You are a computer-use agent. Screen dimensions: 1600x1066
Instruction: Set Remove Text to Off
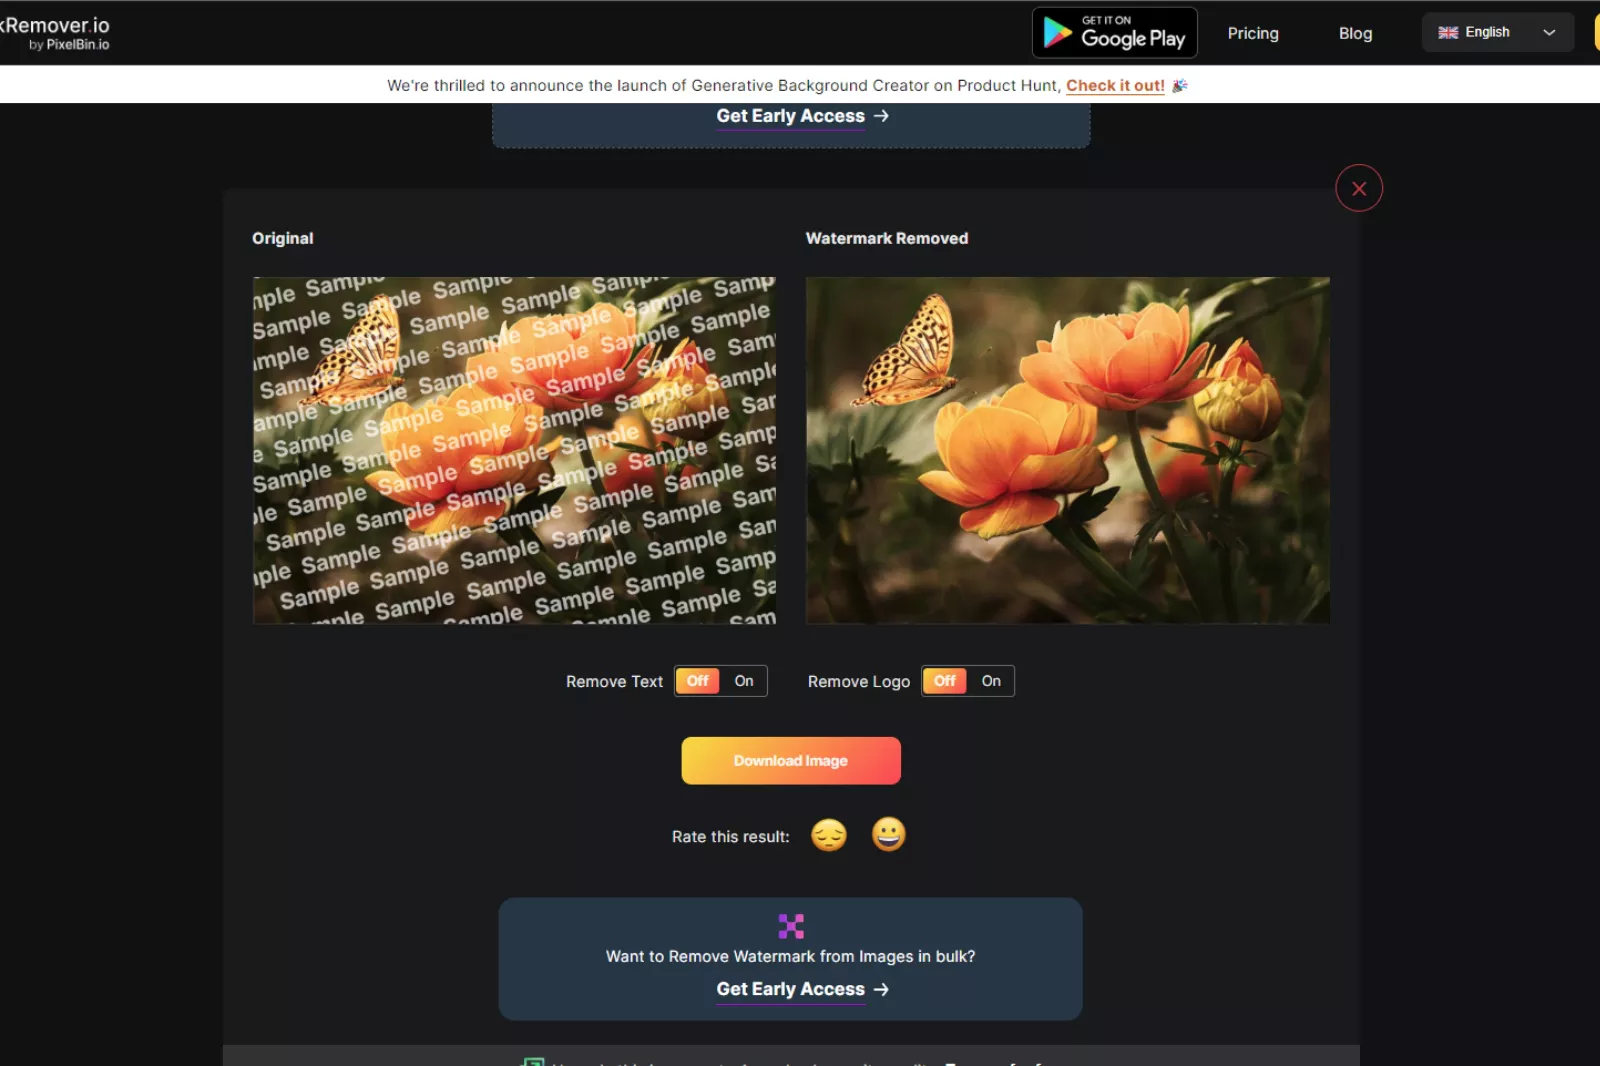coord(697,681)
